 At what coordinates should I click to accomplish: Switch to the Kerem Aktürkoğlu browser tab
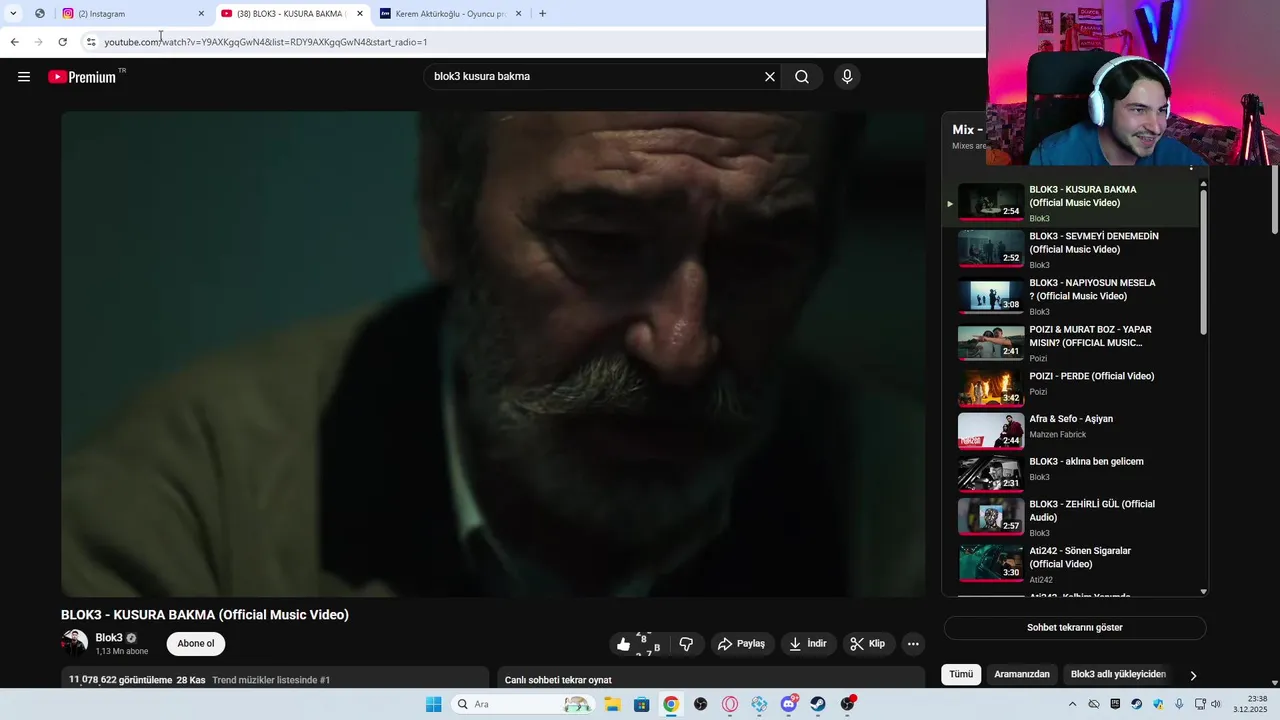tap(450, 14)
